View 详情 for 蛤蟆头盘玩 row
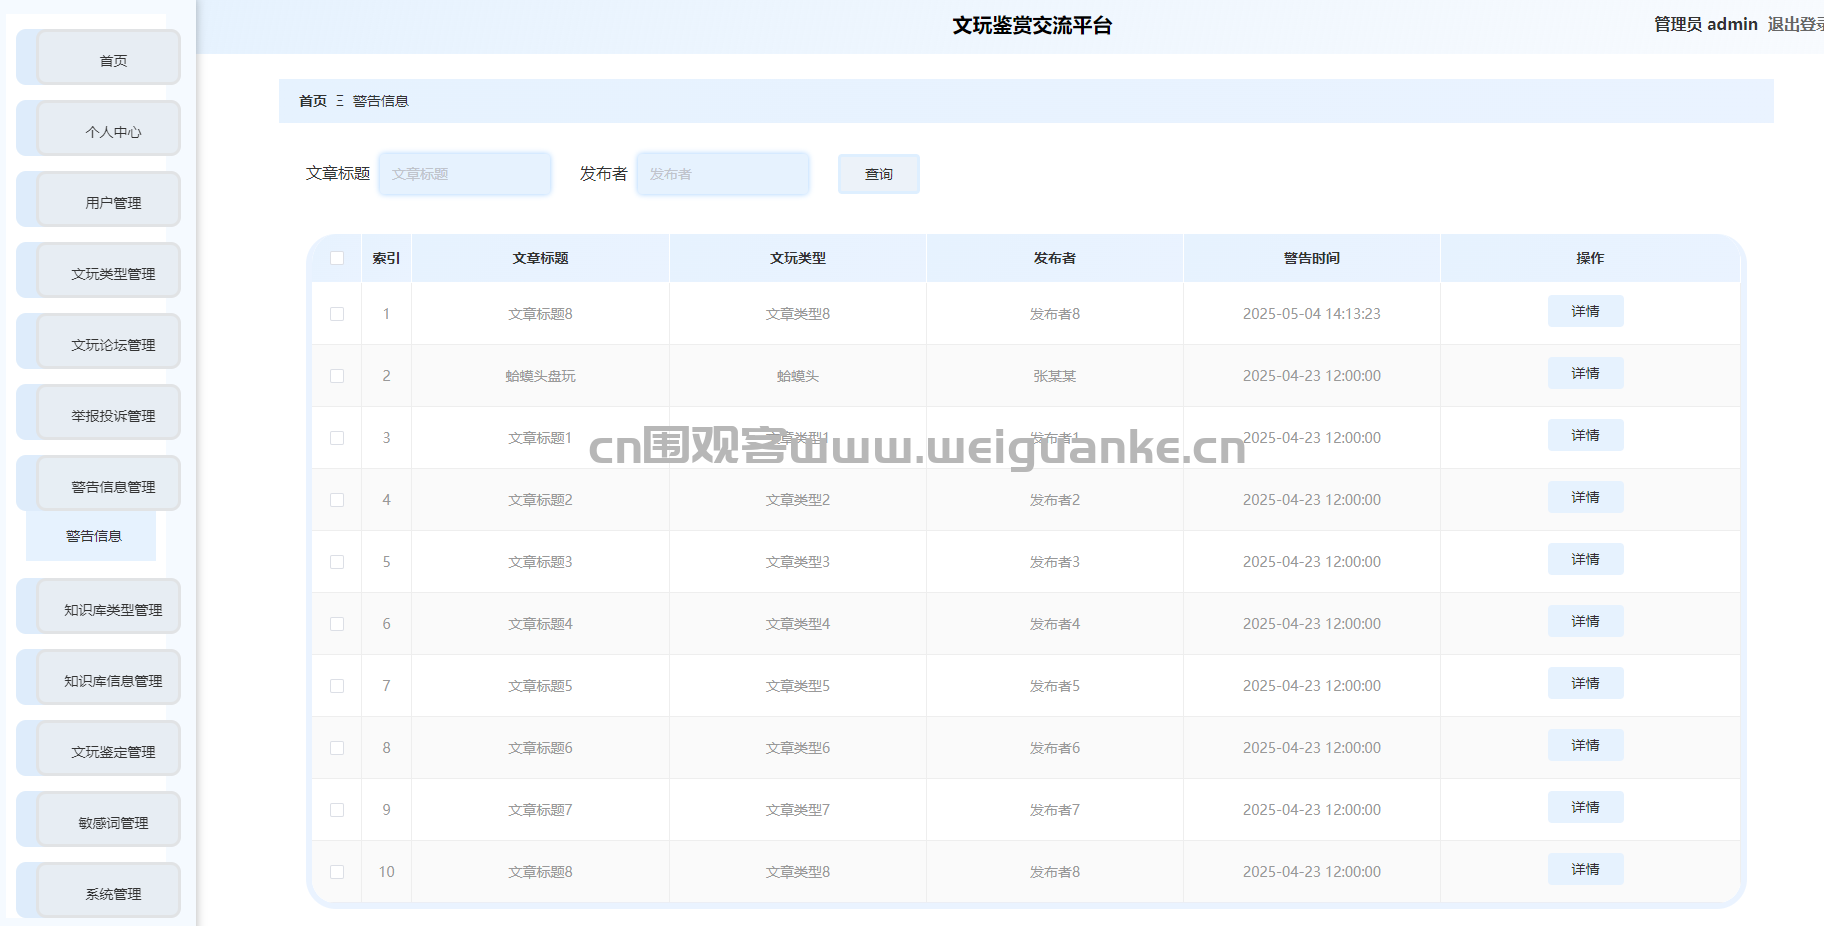 pyautogui.click(x=1585, y=373)
